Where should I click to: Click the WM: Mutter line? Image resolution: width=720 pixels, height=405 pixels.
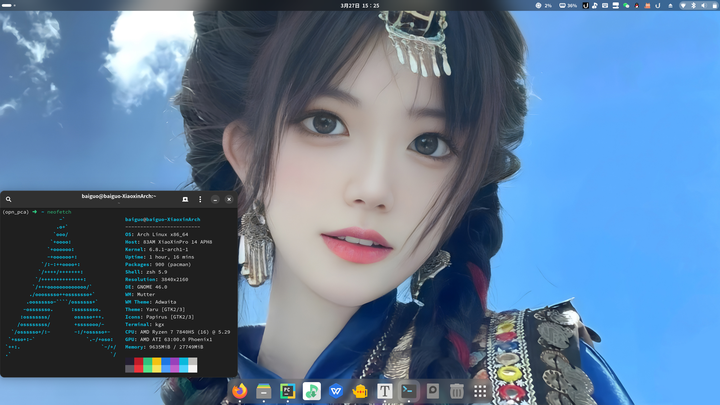tap(140, 294)
